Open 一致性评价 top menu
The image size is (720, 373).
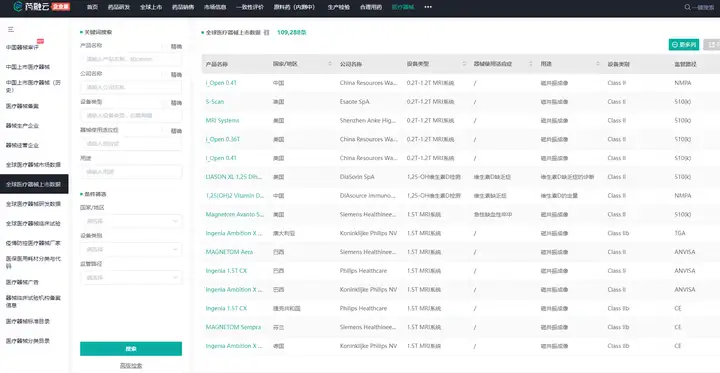pos(250,7)
